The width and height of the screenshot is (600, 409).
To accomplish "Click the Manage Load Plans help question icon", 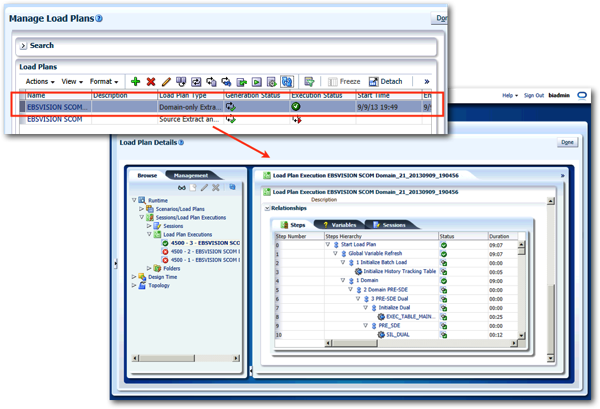I will click(x=99, y=18).
